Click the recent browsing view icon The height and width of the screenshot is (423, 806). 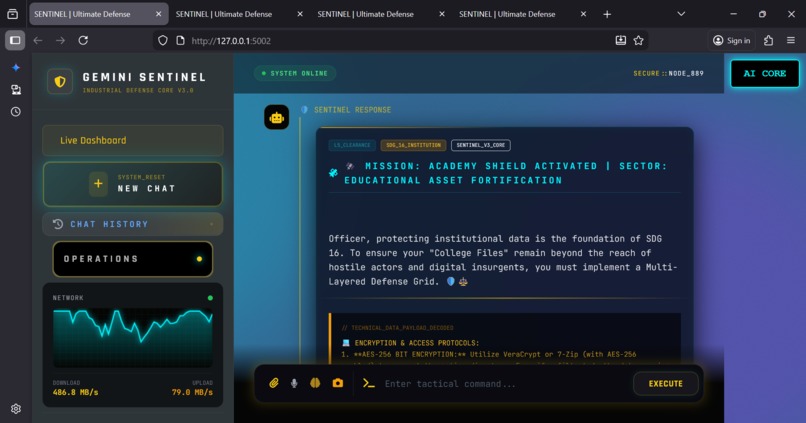pyautogui.click(x=12, y=14)
